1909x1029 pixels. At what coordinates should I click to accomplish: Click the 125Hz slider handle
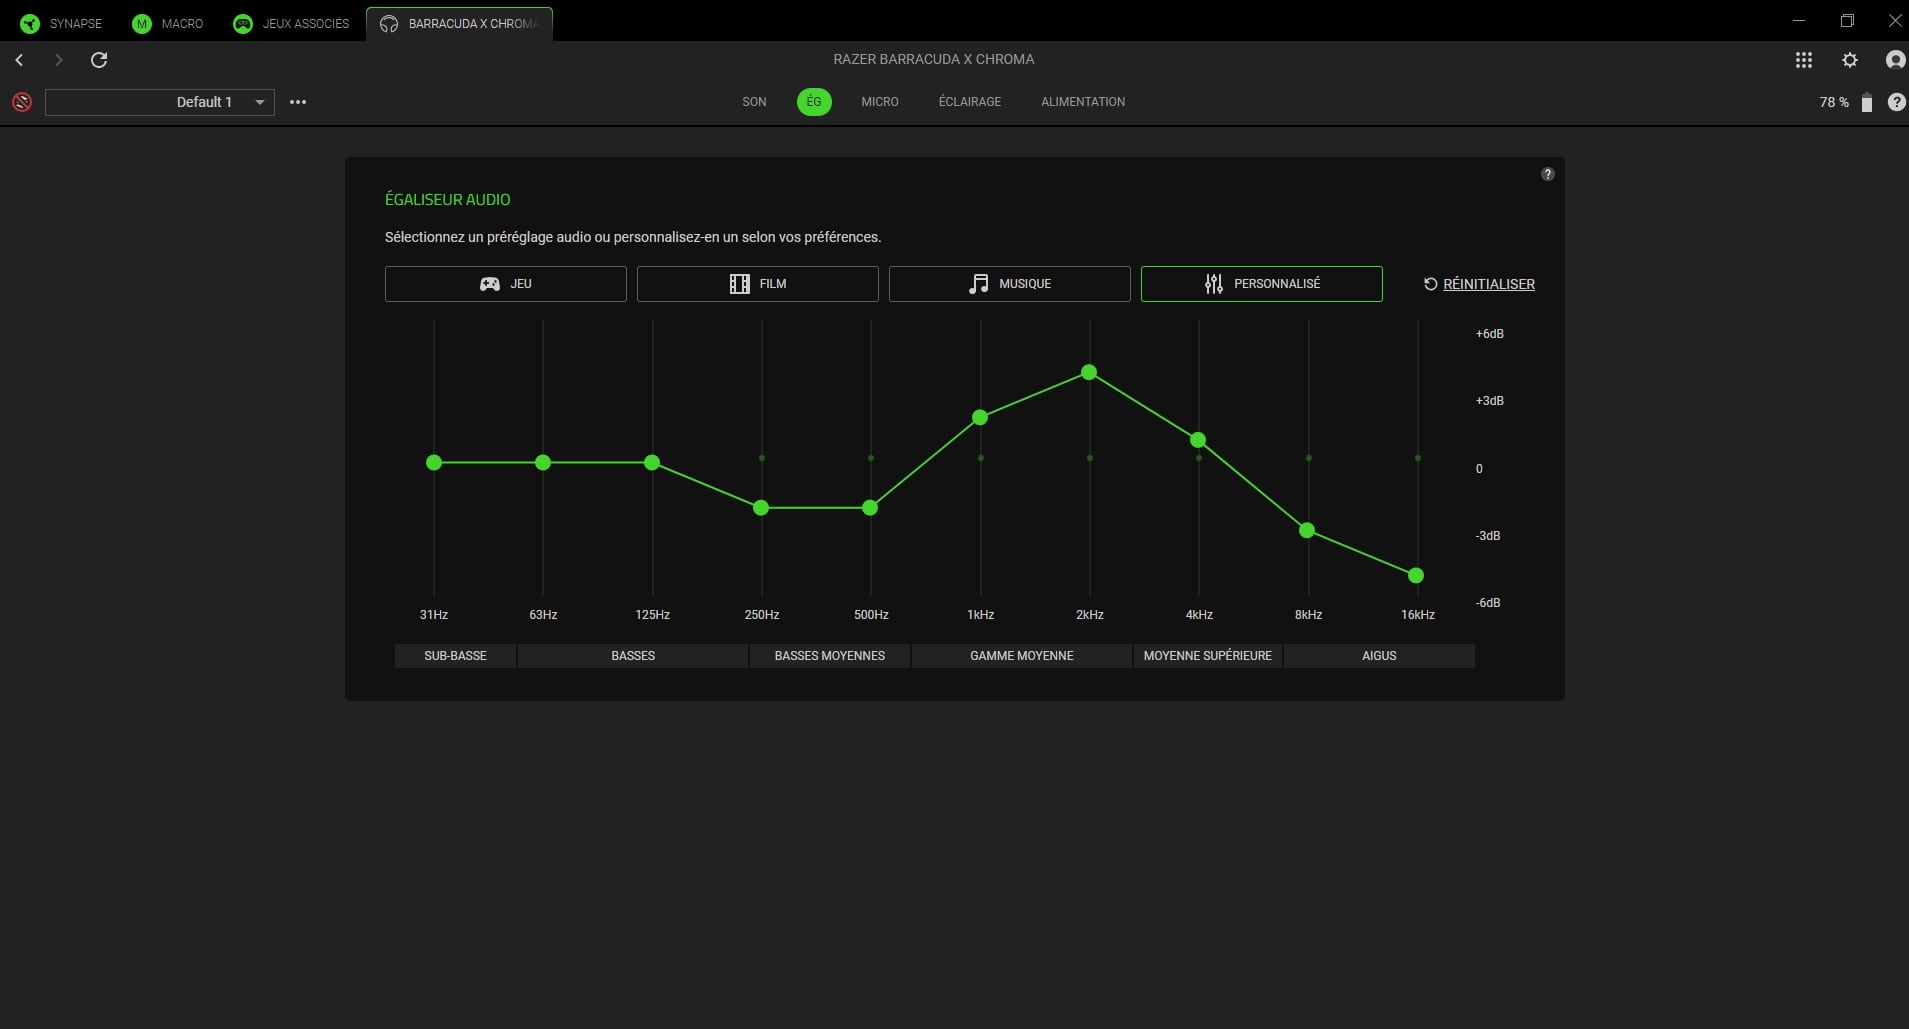tap(652, 462)
